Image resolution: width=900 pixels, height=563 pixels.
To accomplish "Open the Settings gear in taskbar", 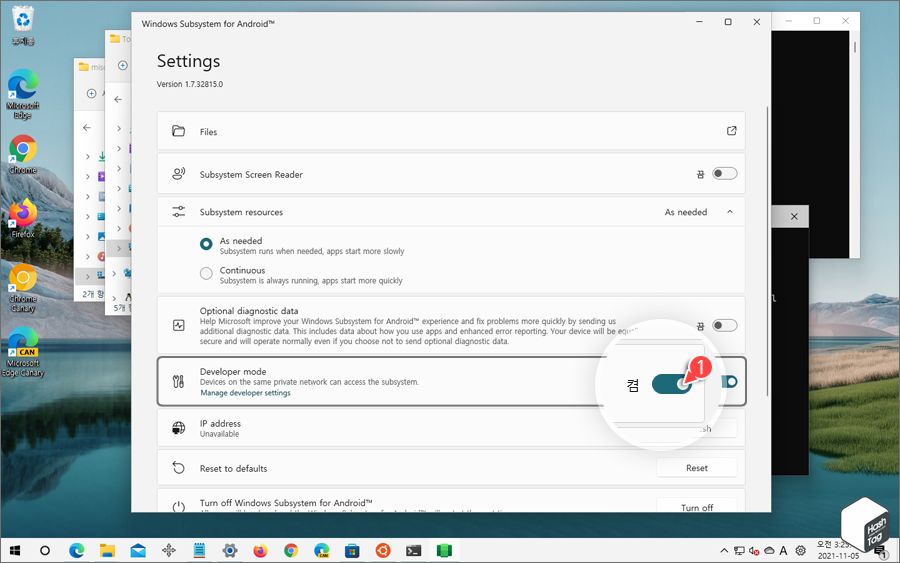I will pos(230,551).
